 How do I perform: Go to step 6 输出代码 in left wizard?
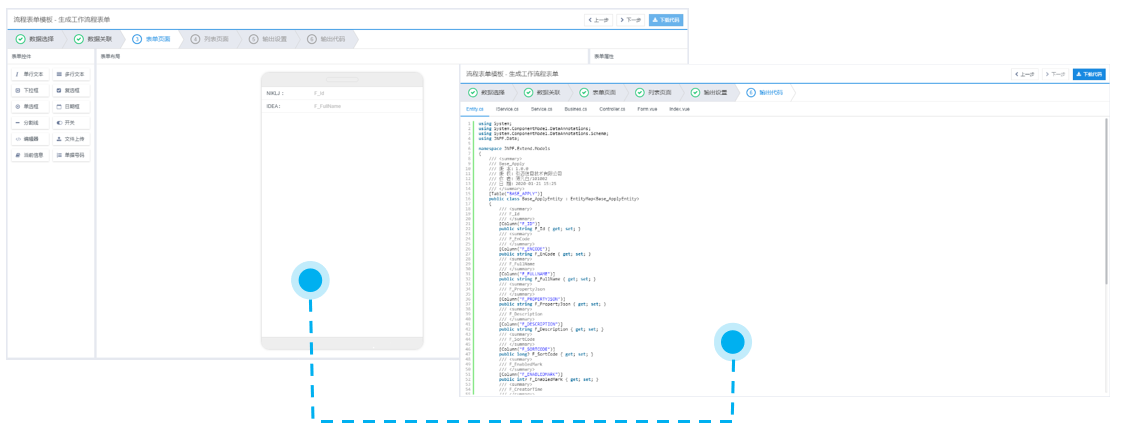pos(327,39)
